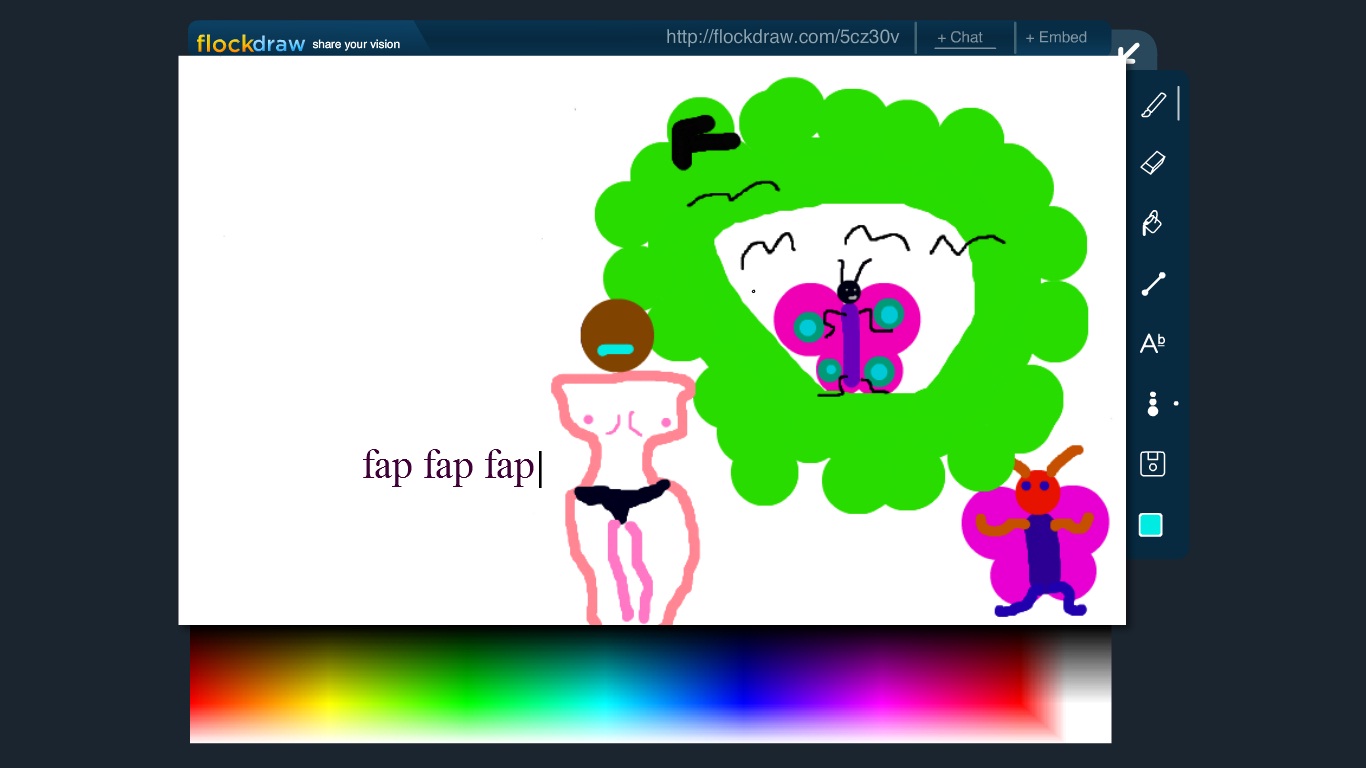Select the paintbrush tool
Image resolution: width=1366 pixels, height=768 pixels.
(x=1153, y=105)
